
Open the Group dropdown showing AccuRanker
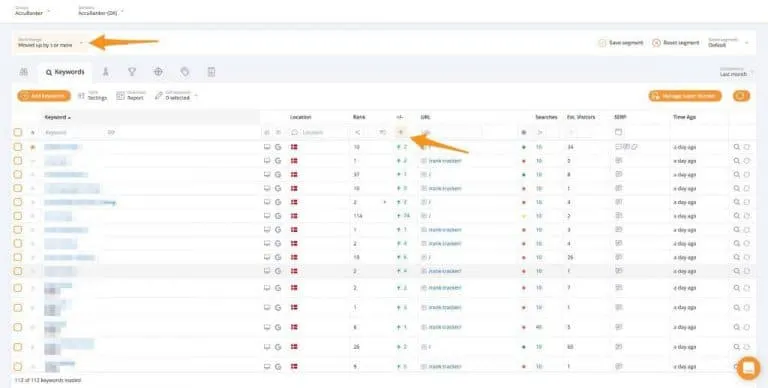click(x=32, y=11)
